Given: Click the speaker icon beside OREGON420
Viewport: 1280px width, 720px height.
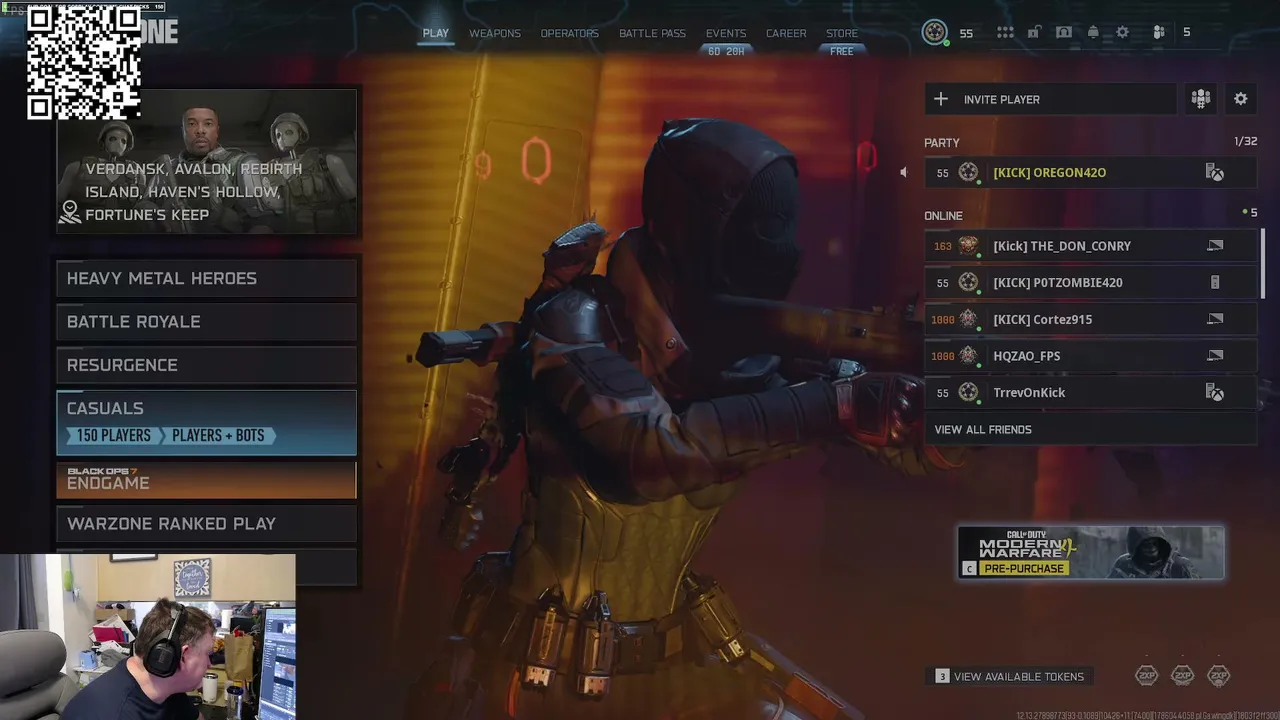Looking at the screenshot, I should click(x=904, y=172).
